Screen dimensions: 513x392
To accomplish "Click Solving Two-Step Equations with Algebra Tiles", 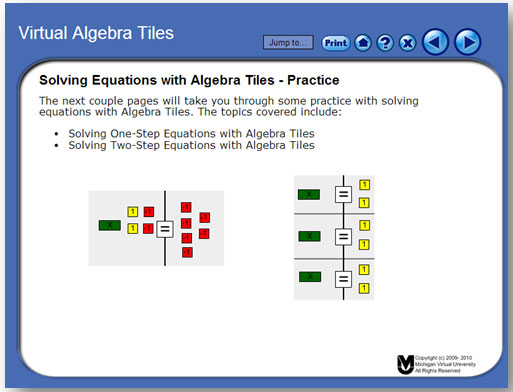I will click(191, 145).
